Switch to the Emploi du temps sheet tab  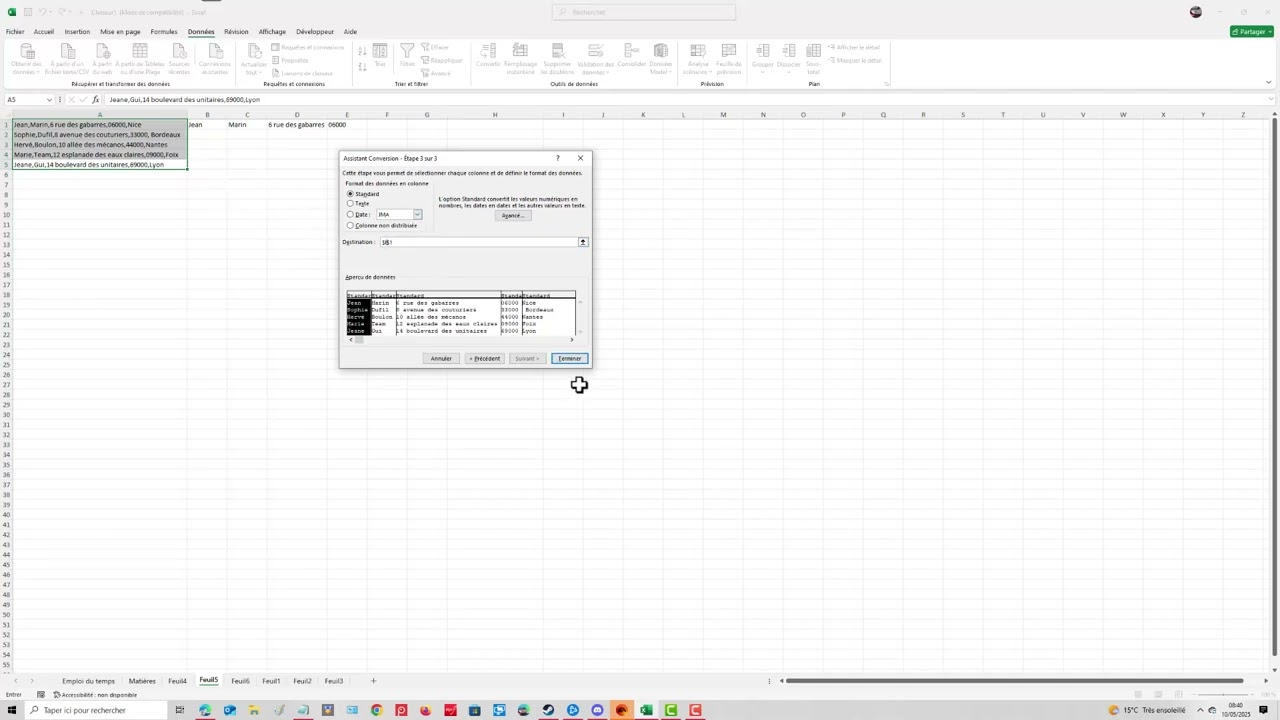[x=88, y=681]
